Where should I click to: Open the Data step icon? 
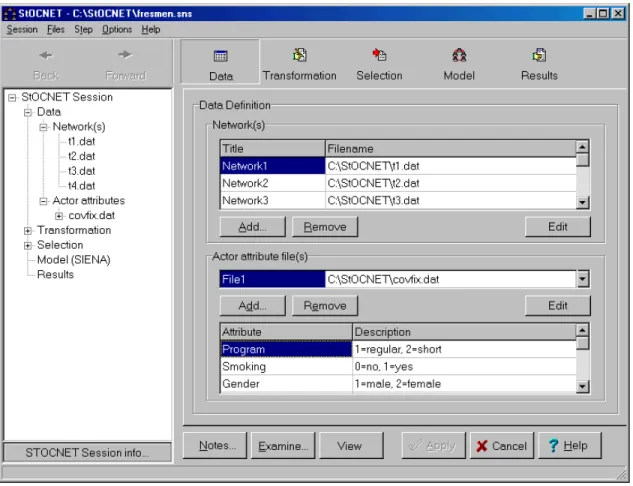(220, 56)
